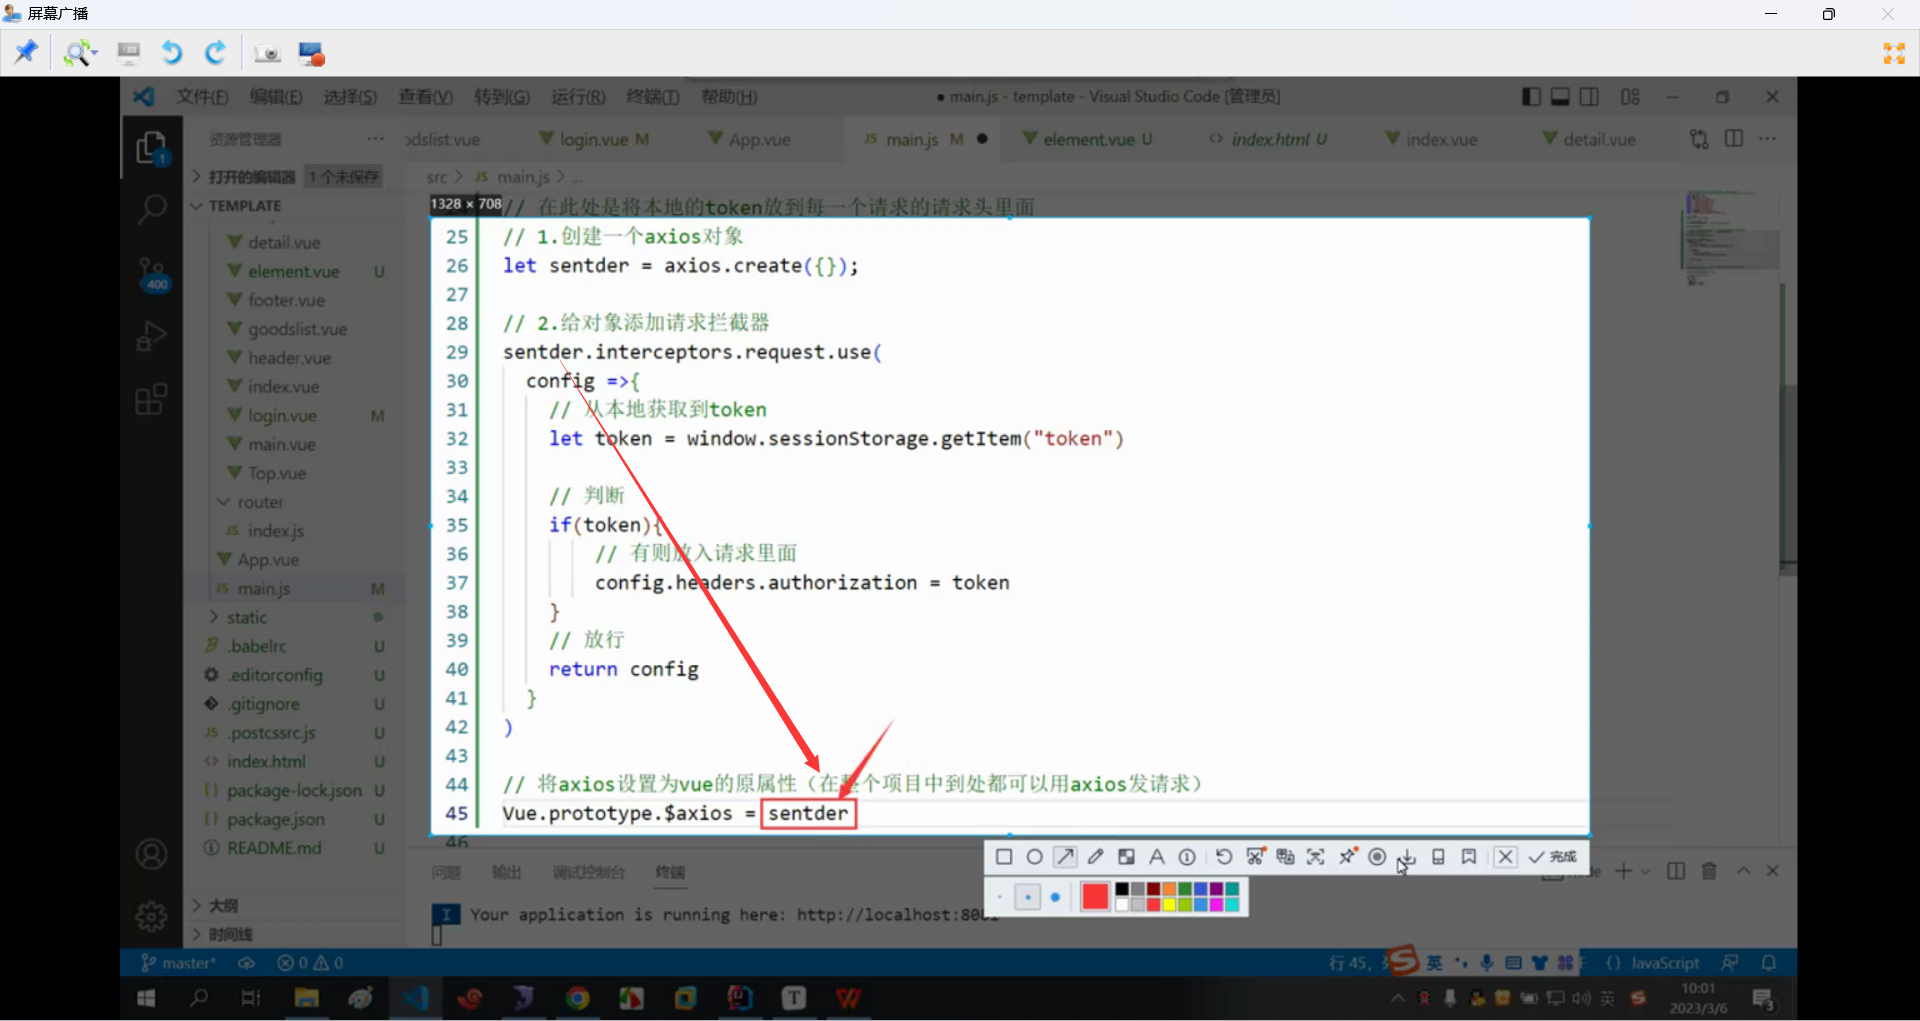Open the VS Code search sidebar icon

pyautogui.click(x=151, y=209)
